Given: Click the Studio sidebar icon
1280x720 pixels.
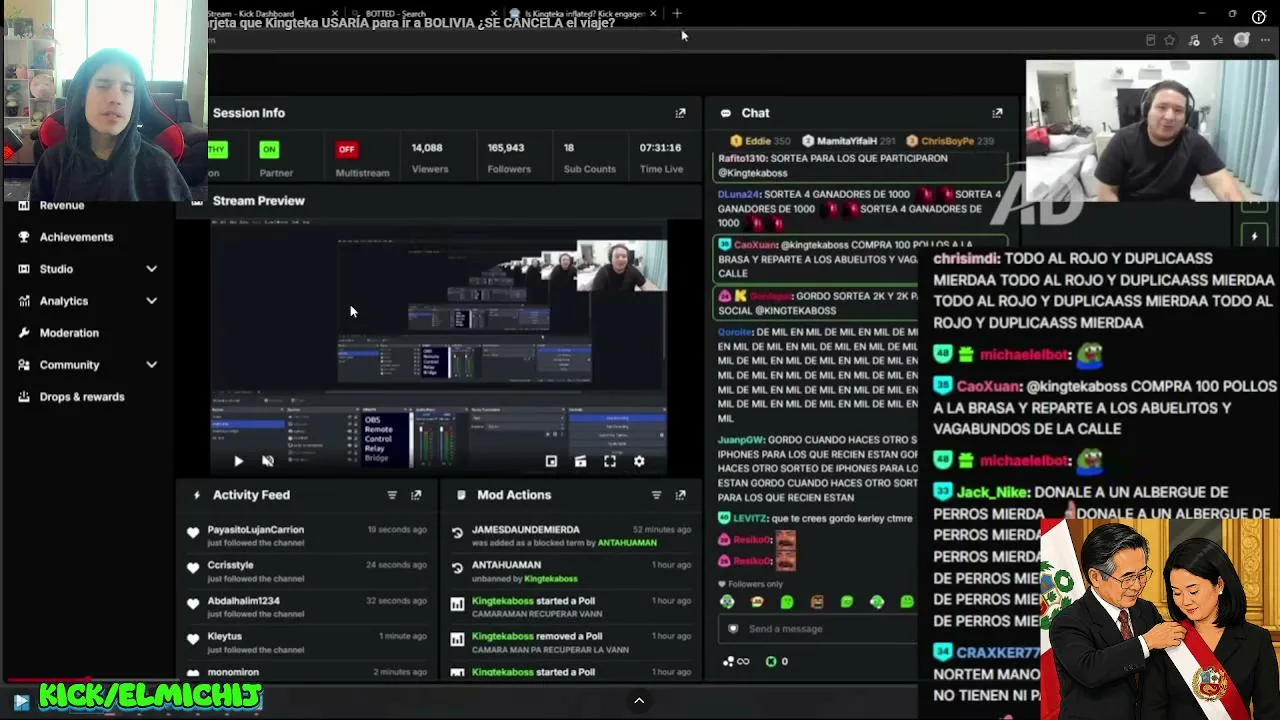Looking at the screenshot, I should click(x=24, y=269).
